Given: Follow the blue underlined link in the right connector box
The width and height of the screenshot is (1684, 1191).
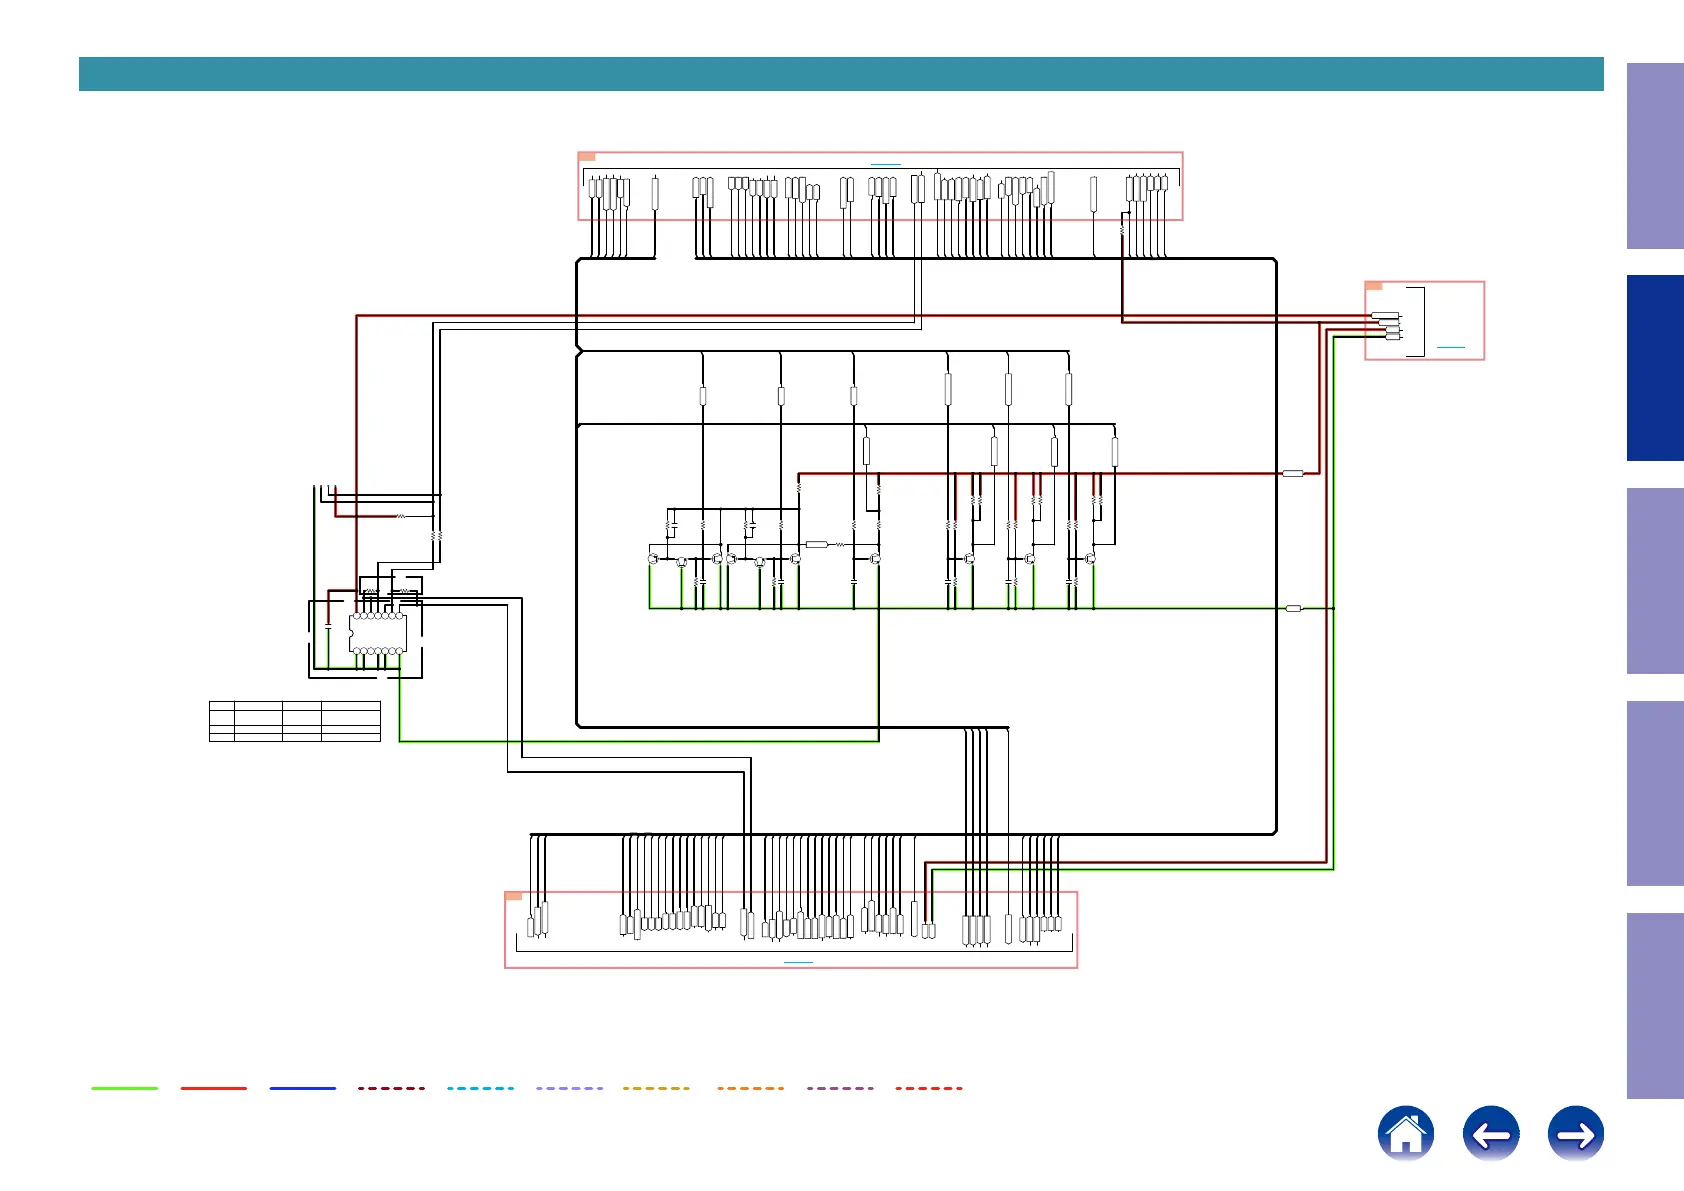Looking at the screenshot, I should tap(1450, 347).
